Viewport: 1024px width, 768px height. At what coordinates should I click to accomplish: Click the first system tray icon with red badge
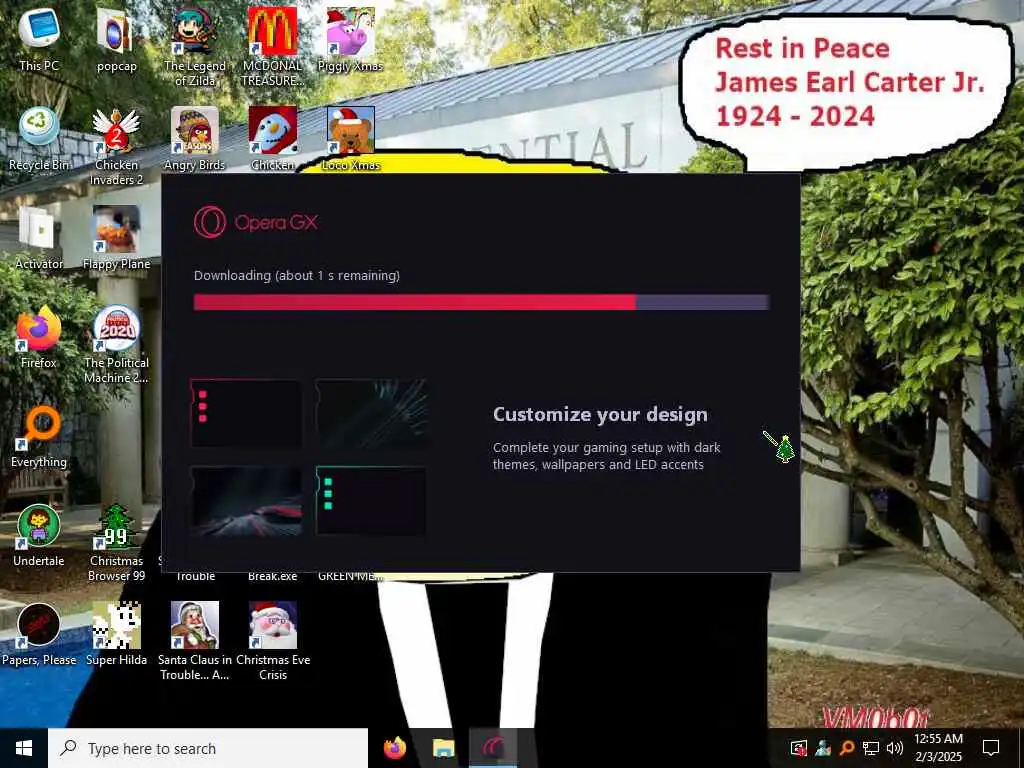pyautogui.click(x=798, y=748)
